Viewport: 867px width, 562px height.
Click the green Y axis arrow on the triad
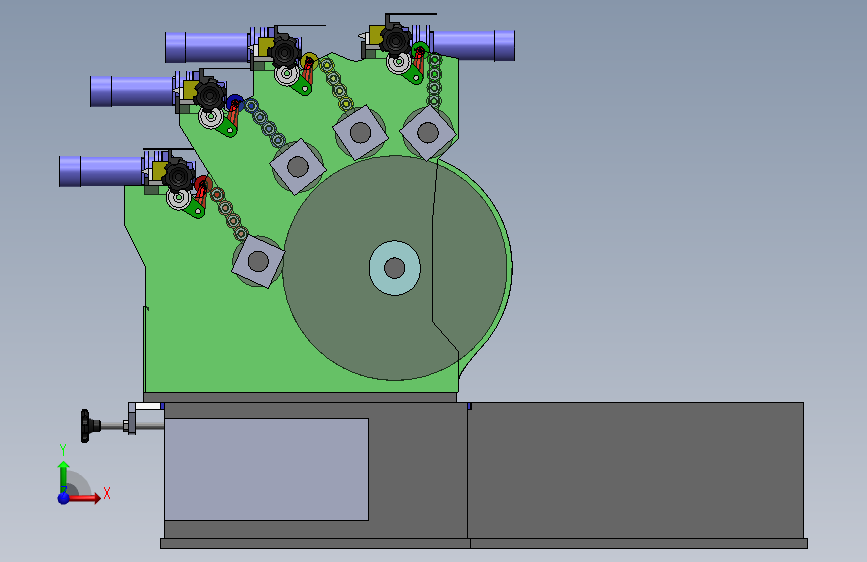[64, 476]
